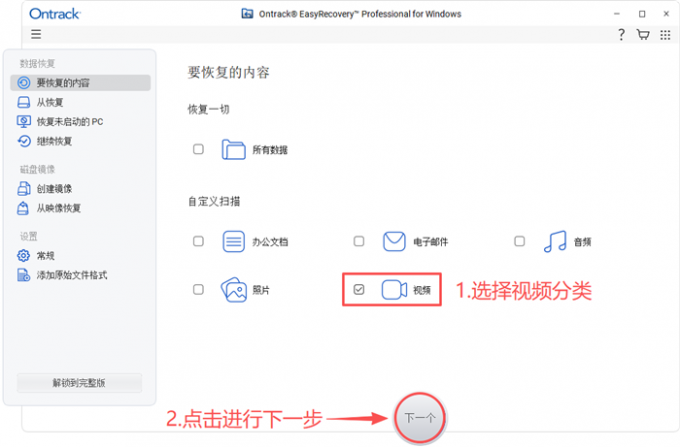680x447 pixels.
Task: Uncheck the 视频 checkbox
Action: click(x=359, y=289)
